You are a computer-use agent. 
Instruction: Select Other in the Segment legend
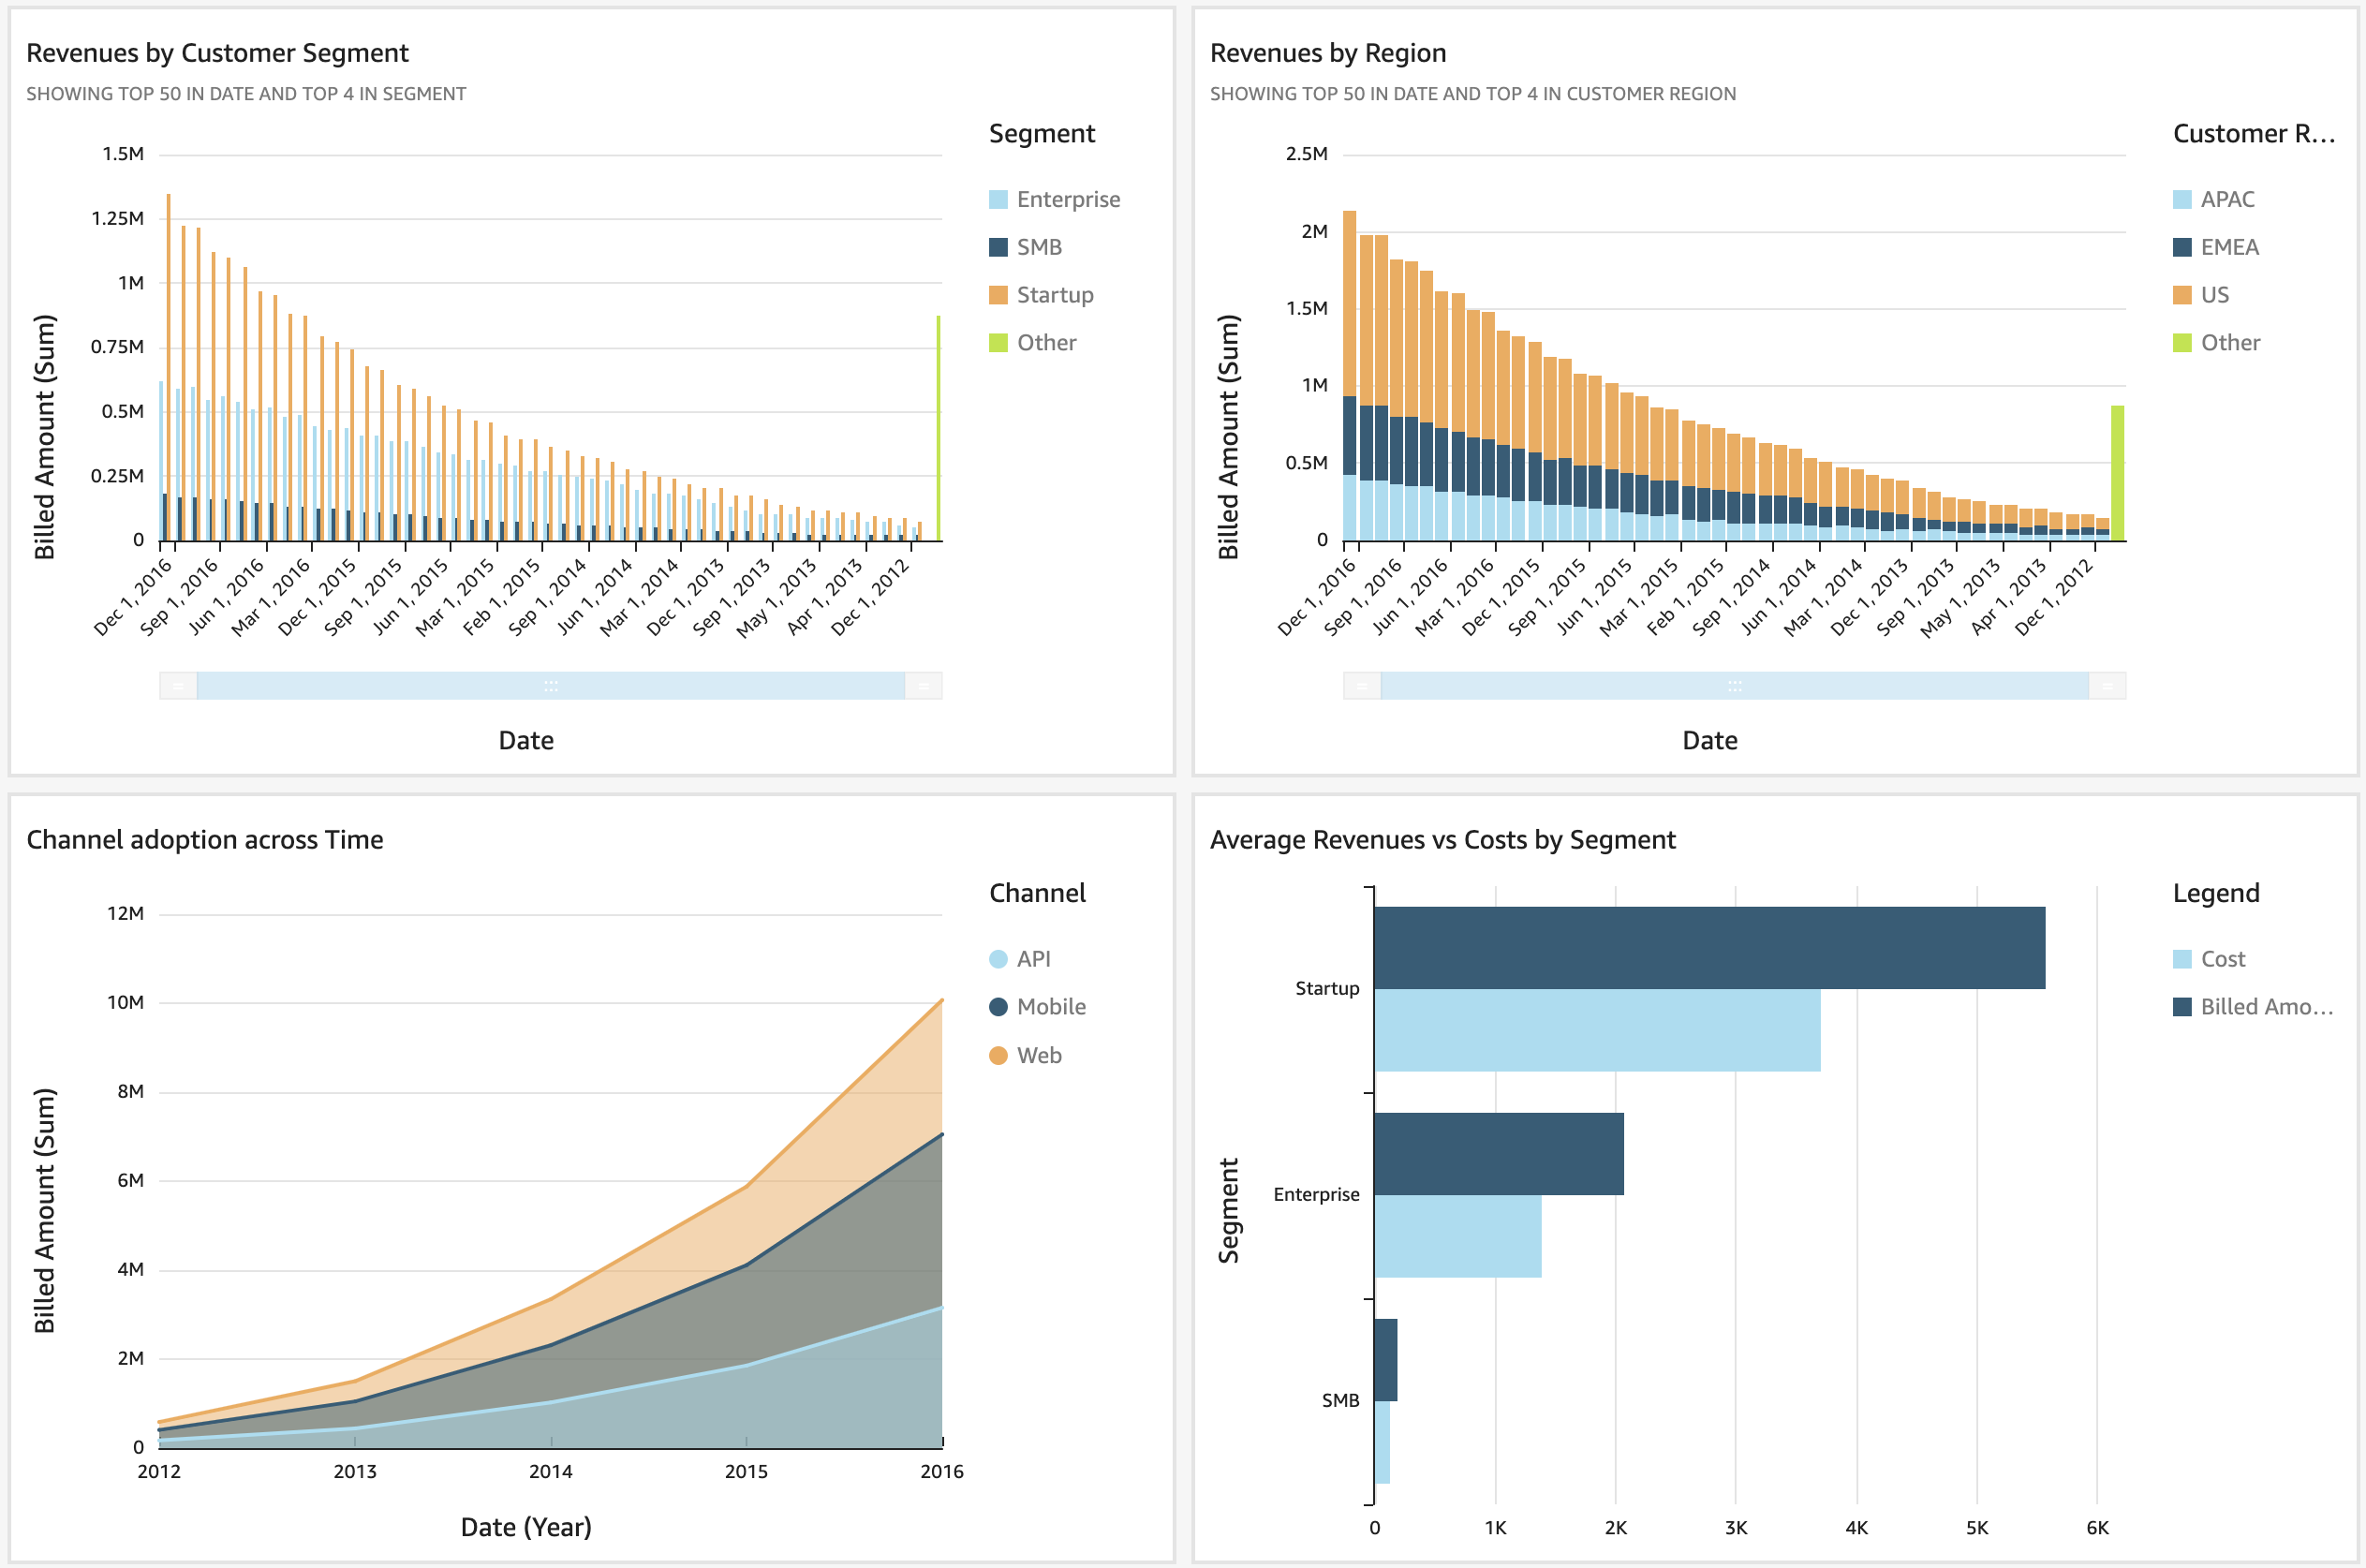point(1032,343)
